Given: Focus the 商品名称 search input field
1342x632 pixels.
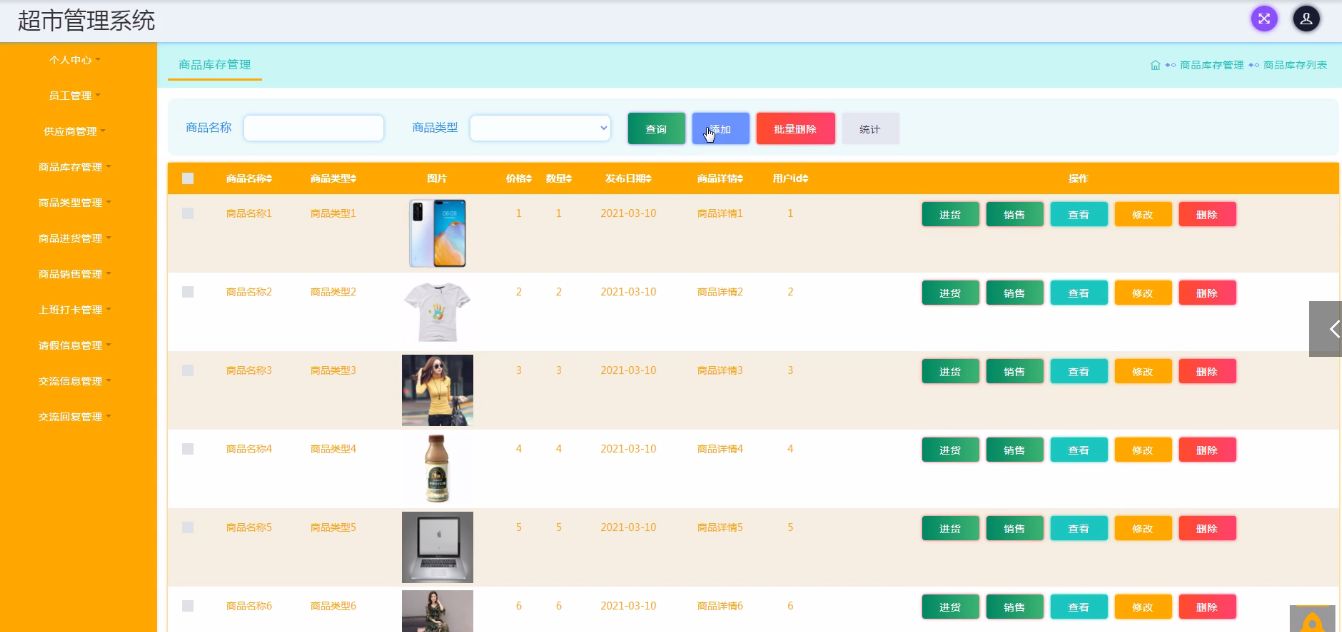Looking at the screenshot, I should pyautogui.click(x=314, y=128).
